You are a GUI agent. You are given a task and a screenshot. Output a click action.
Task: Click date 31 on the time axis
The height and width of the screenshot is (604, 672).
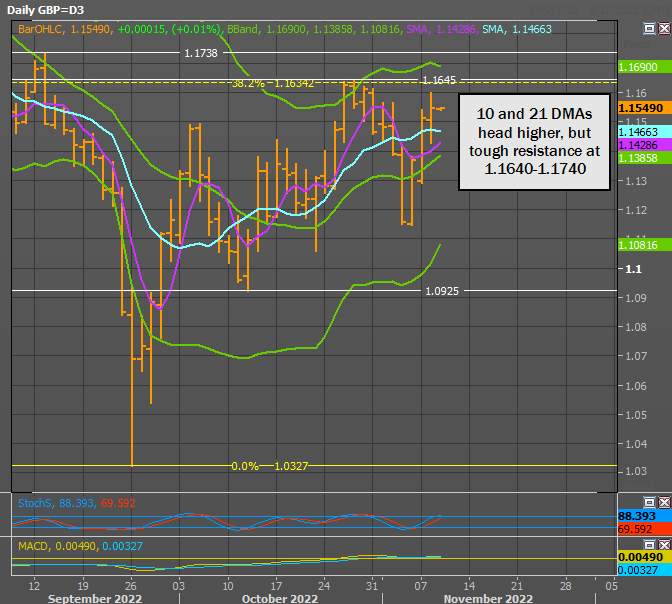tap(372, 586)
